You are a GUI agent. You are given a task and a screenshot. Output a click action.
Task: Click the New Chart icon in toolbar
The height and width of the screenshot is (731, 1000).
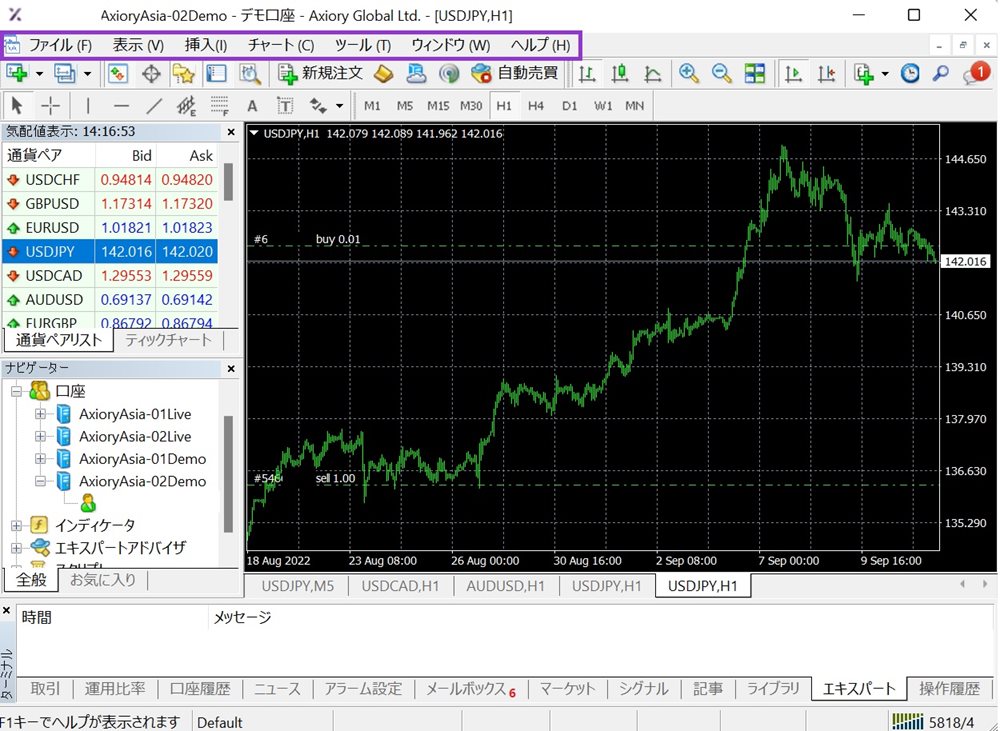tap(17, 73)
